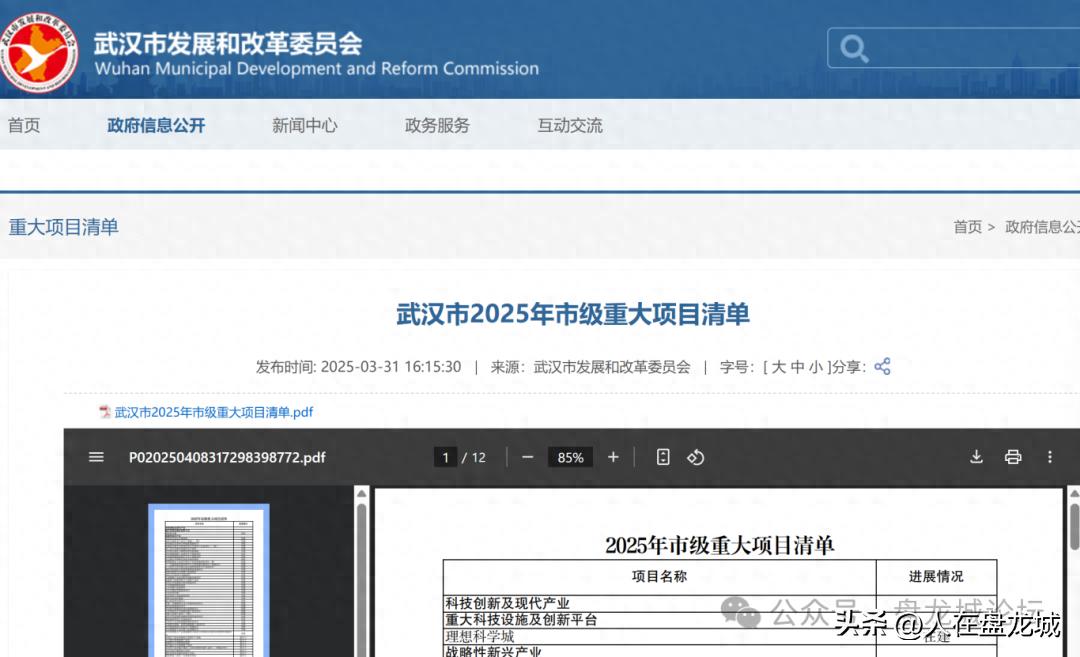Set font size to 大
1080x657 pixels.
(778, 366)
